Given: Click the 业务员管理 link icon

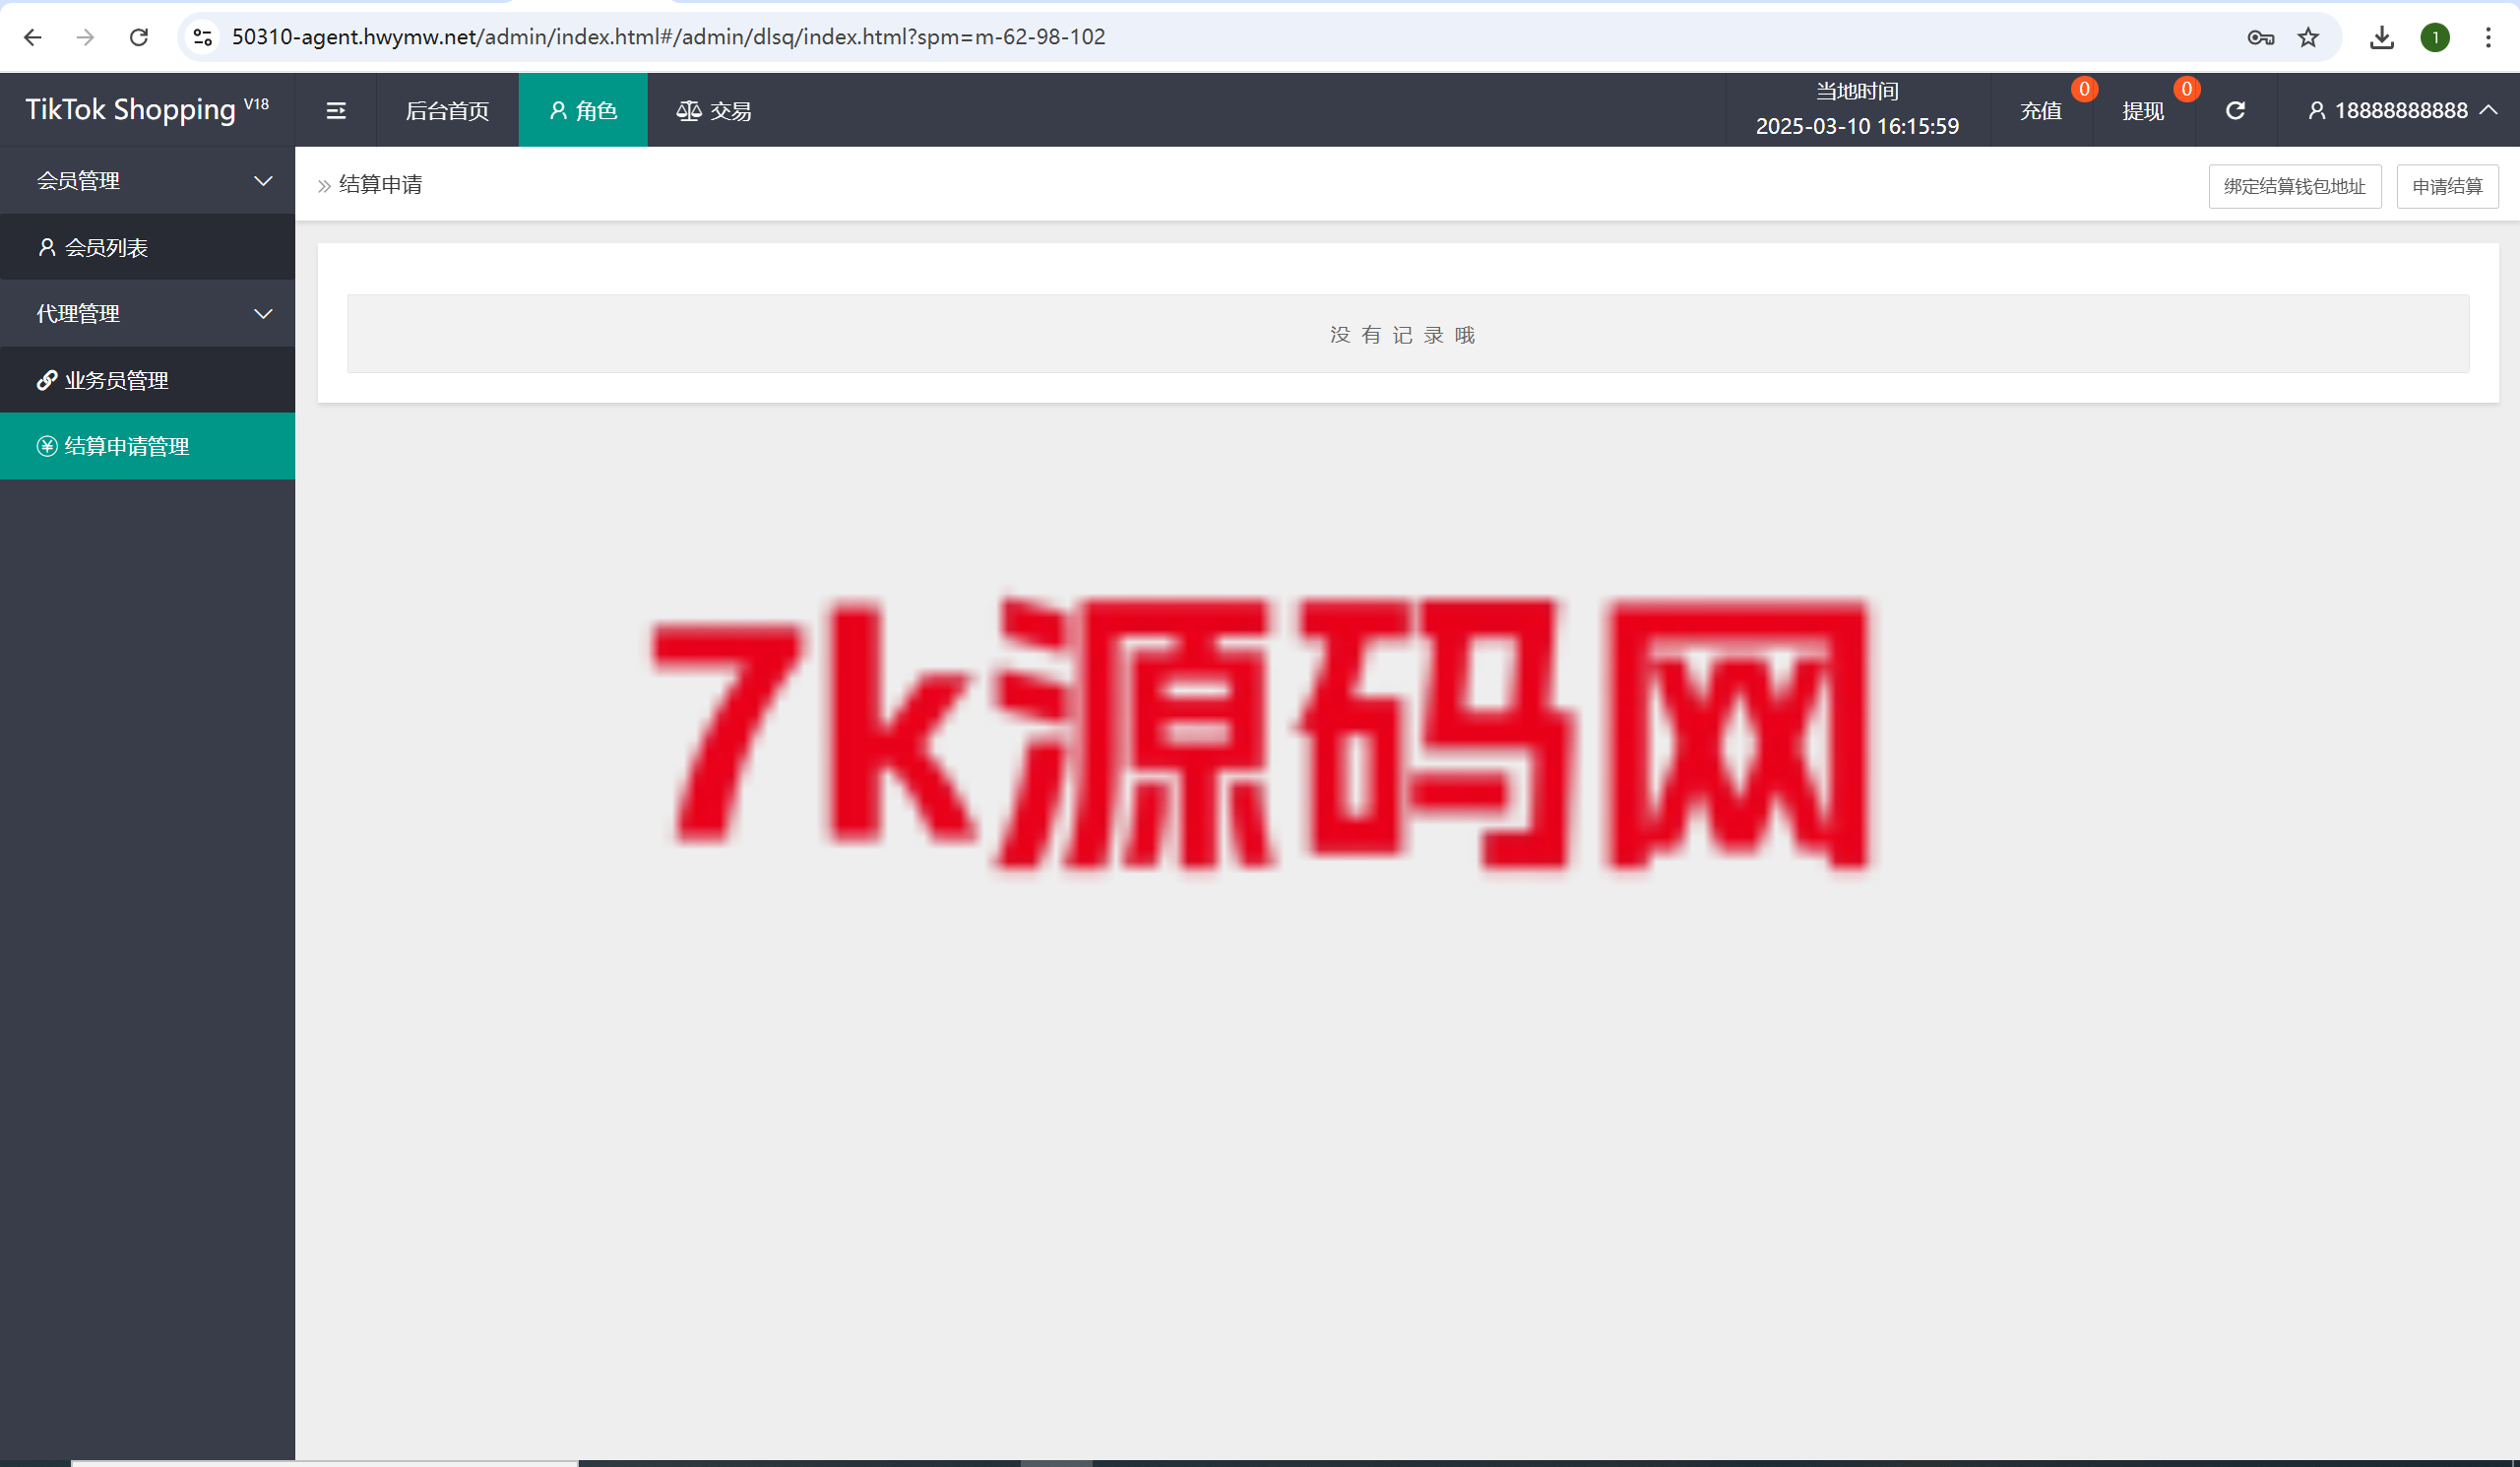Looking at the screenshot, I should click(46, 380).
